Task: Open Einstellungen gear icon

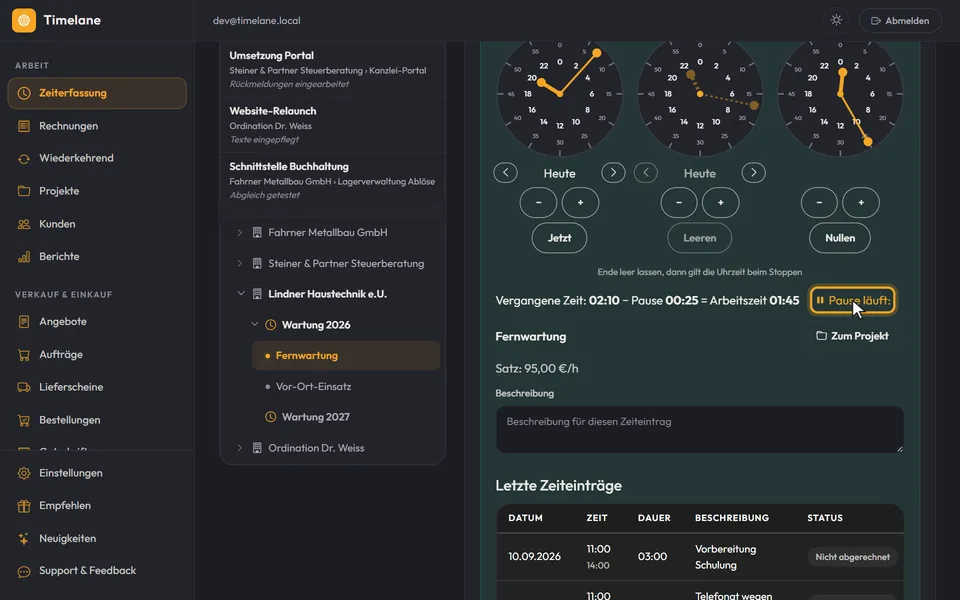Action: [x=24, y=473]
